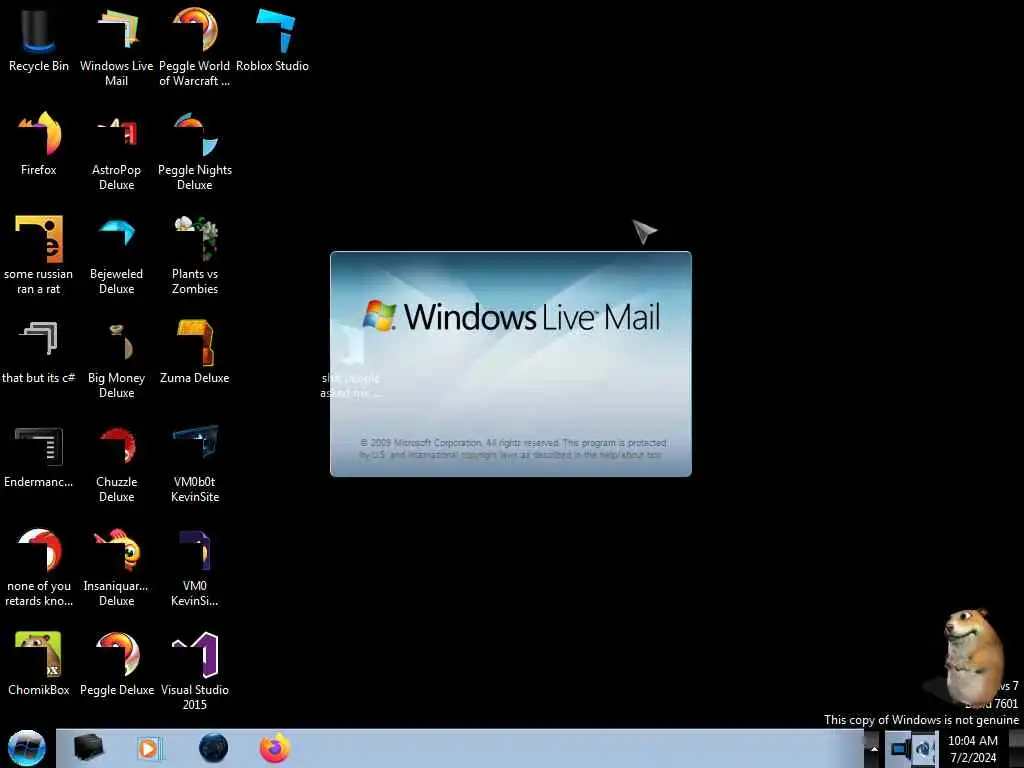Image resolution: width=1024 pixels, height=768 pixels.
Task: Select the 'VM0 KevinSi...' desktop icon
Action: click(x=195, y=568)
